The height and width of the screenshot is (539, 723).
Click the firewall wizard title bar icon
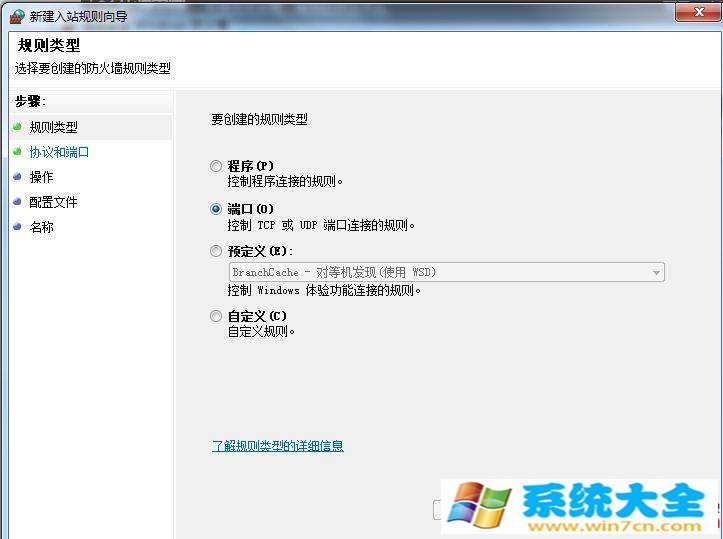coord(17,16)
